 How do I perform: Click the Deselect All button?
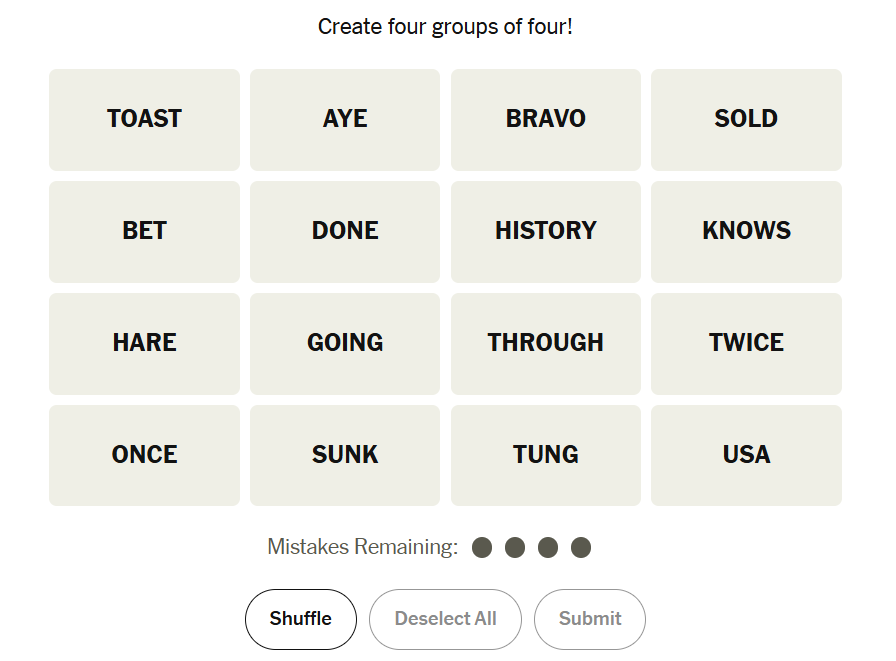coord(445,619)
